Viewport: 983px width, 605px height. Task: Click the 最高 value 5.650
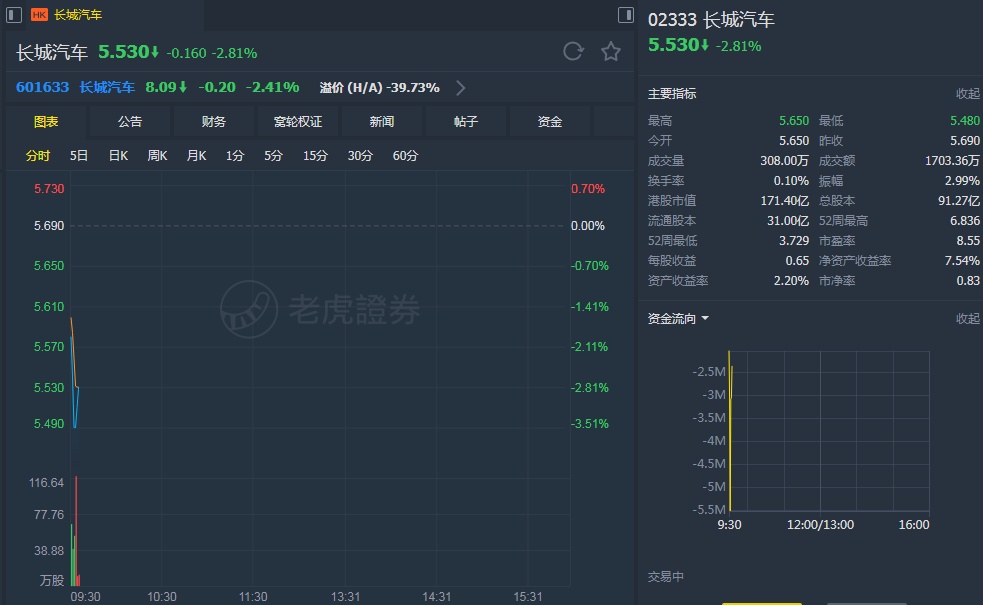tap(794, 120)
